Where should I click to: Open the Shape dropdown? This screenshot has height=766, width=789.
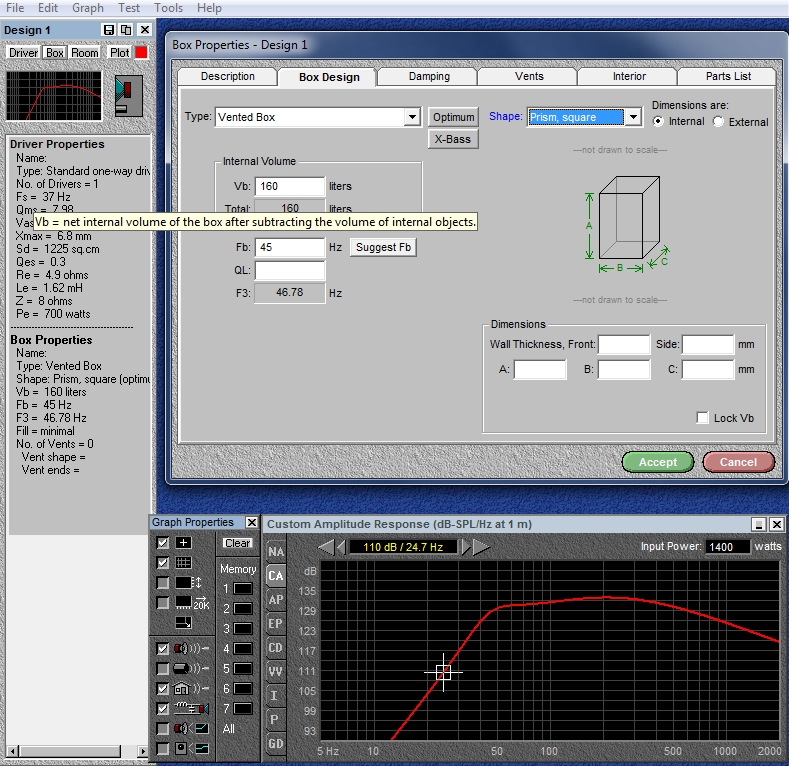tap(634, 117)
